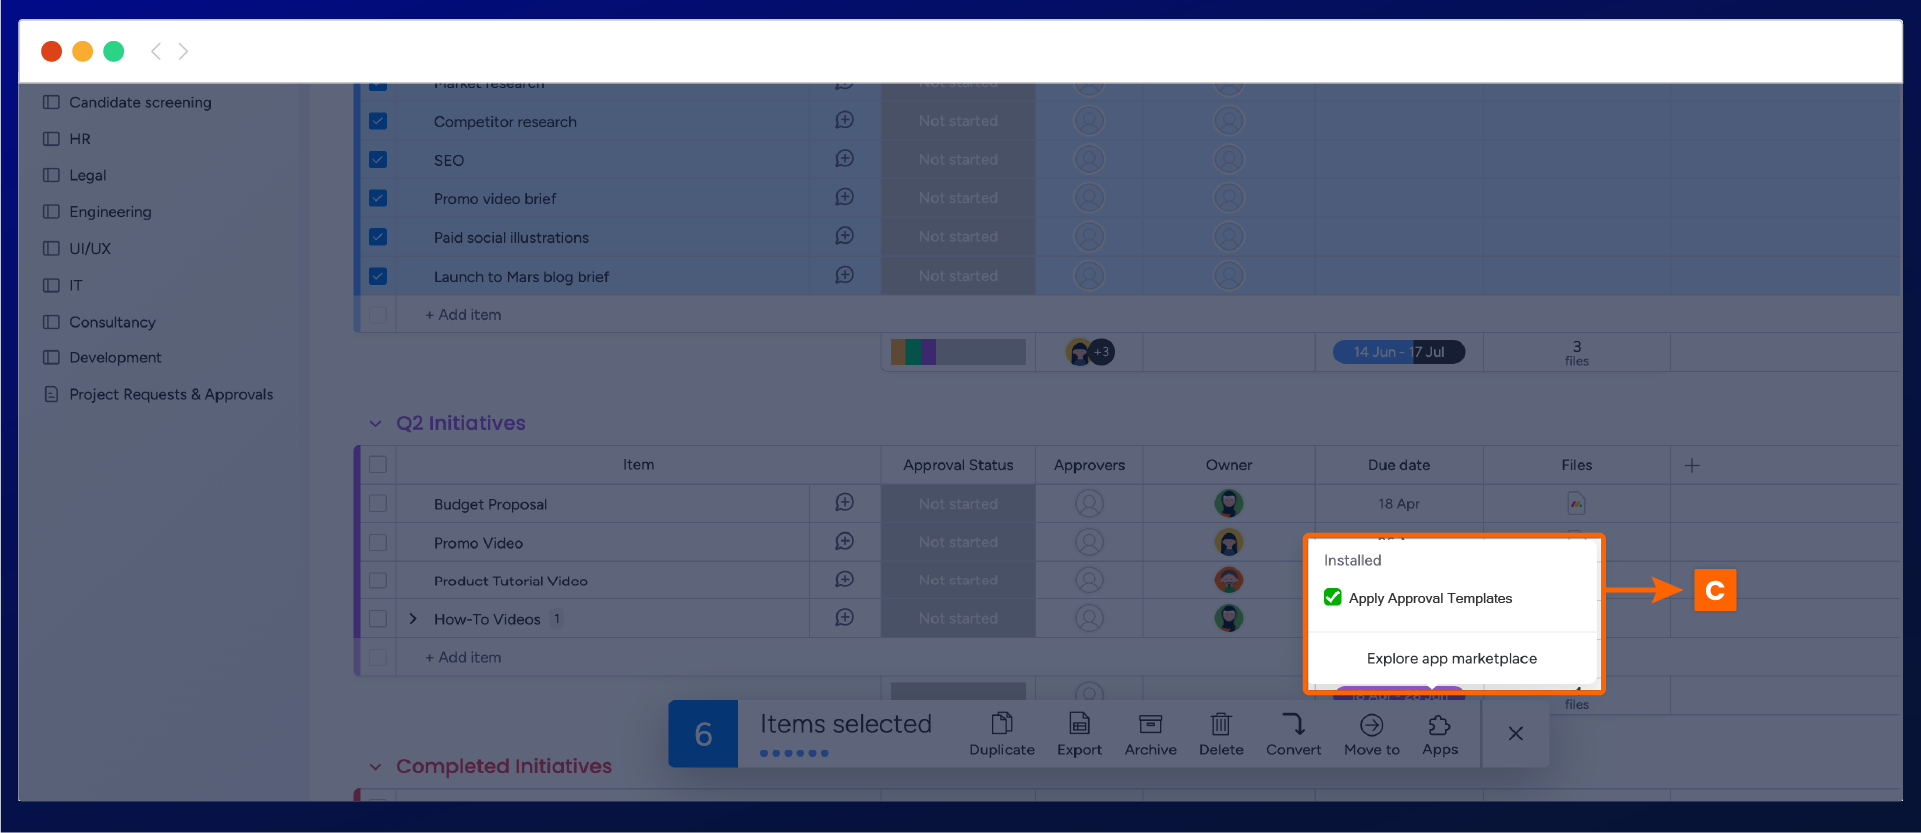Uncheck the Competitor research row checkbox
This screenshot has height=833, width=1921.
pos(378,121)
